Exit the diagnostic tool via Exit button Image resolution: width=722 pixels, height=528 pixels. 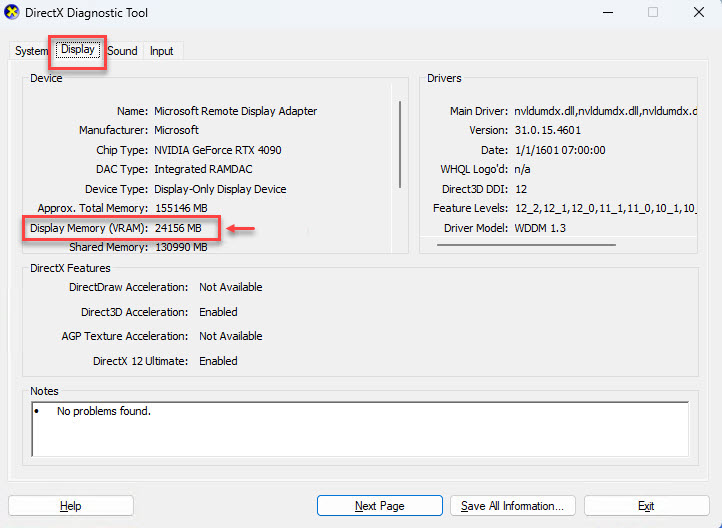646,506
